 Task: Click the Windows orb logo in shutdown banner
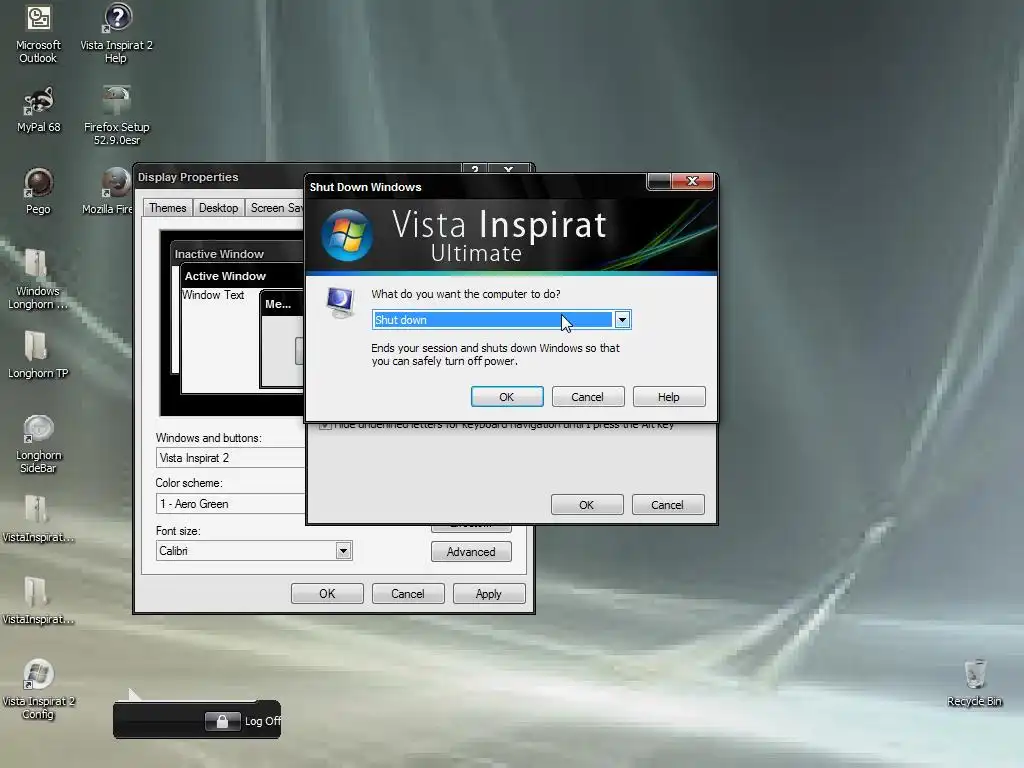[347, 235]
